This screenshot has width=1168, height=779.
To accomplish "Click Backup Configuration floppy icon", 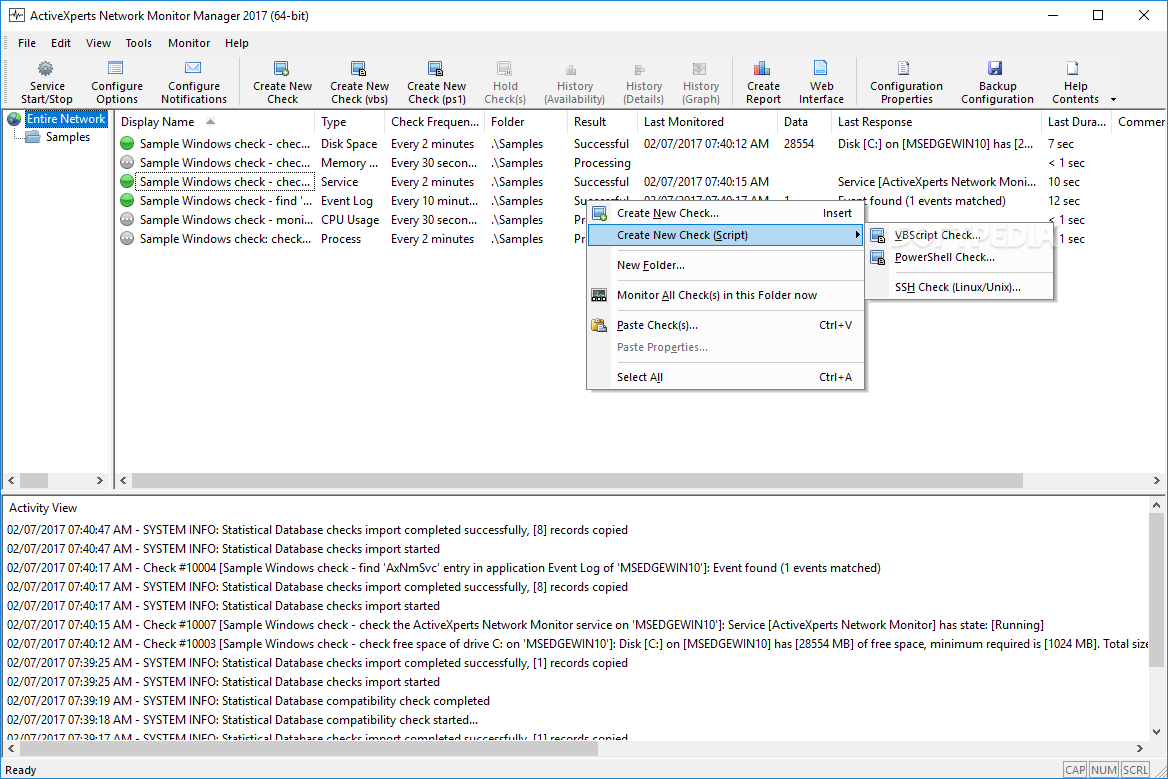I will (995, 69).
